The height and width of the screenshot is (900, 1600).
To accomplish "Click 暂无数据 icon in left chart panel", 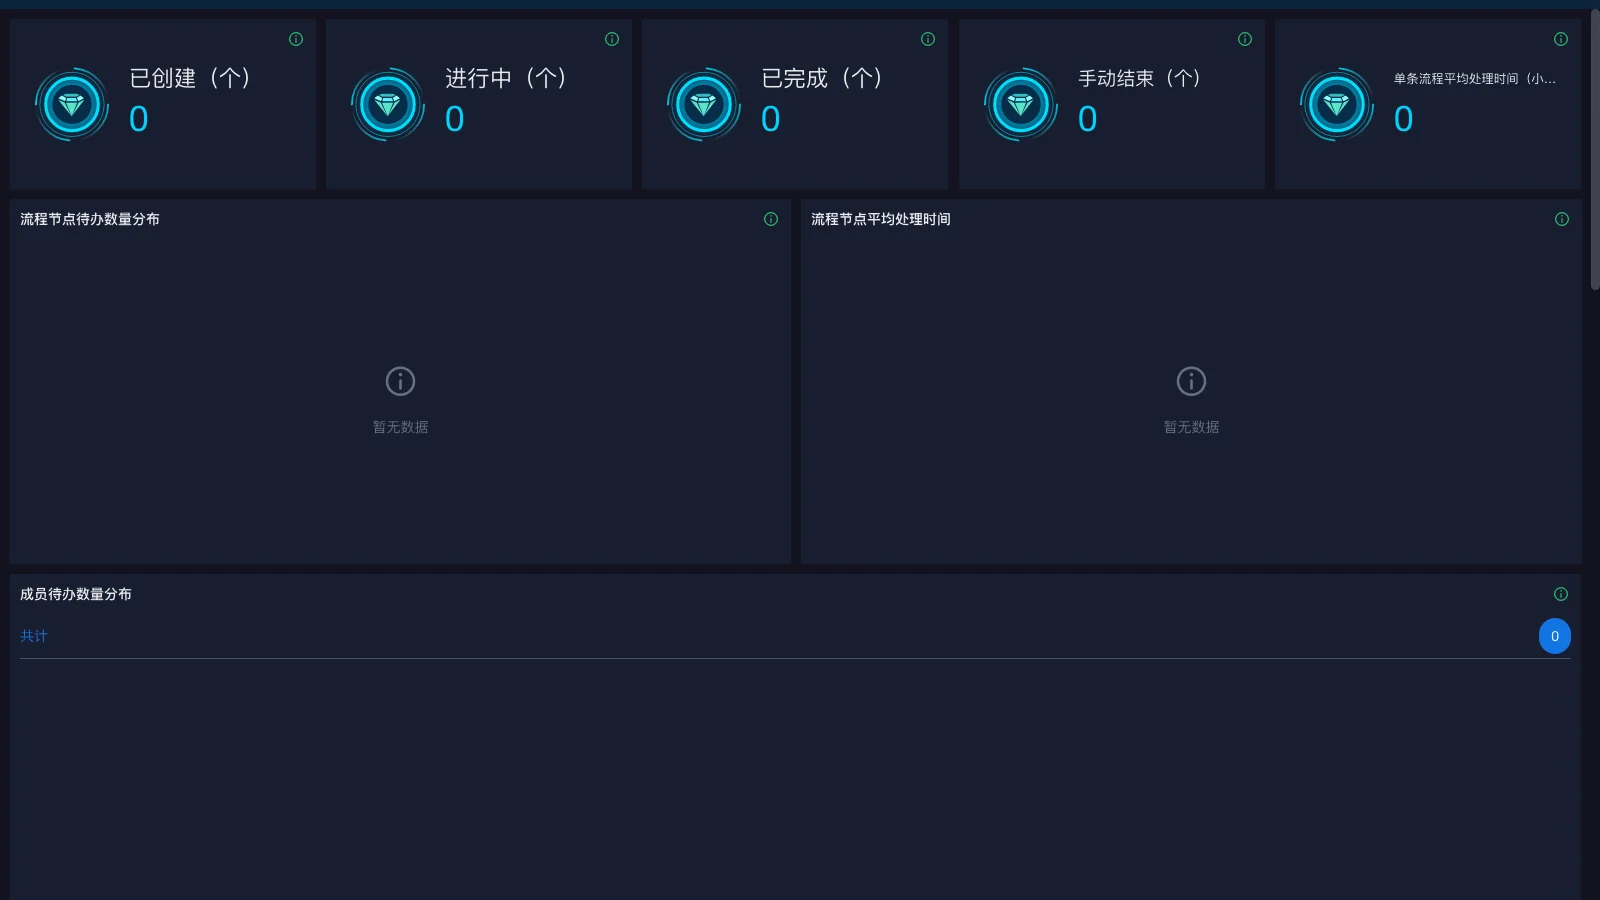I will (x=399, y=381).
